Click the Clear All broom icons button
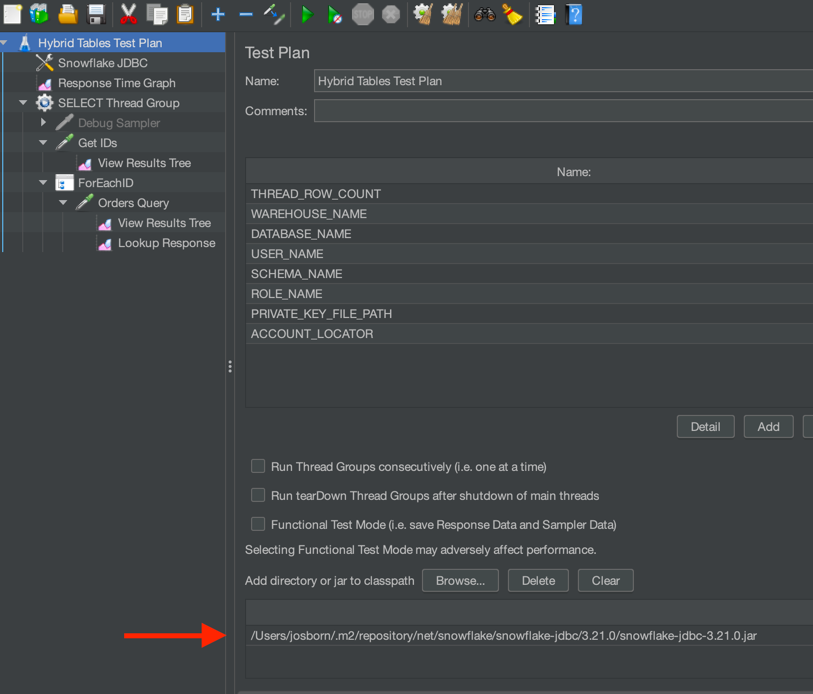 click(451, 15)
